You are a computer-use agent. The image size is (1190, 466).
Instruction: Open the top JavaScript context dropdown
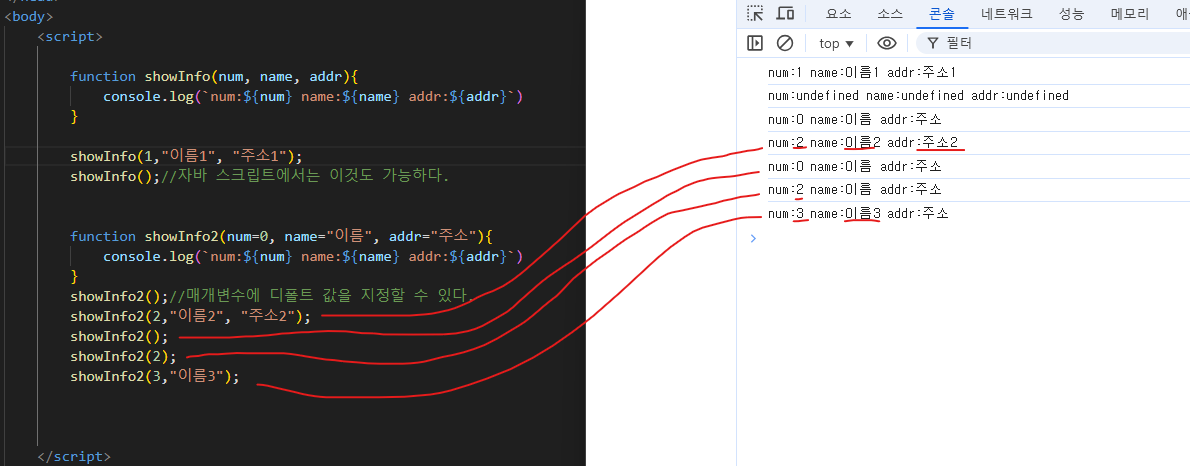tap(836, 43)
